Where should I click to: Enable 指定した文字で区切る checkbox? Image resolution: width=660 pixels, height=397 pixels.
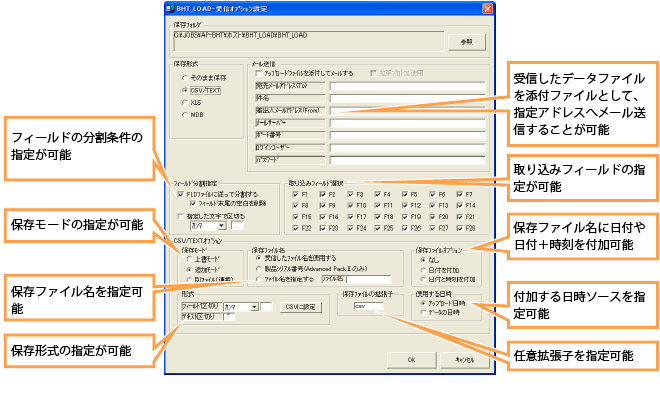pos(181,216)
